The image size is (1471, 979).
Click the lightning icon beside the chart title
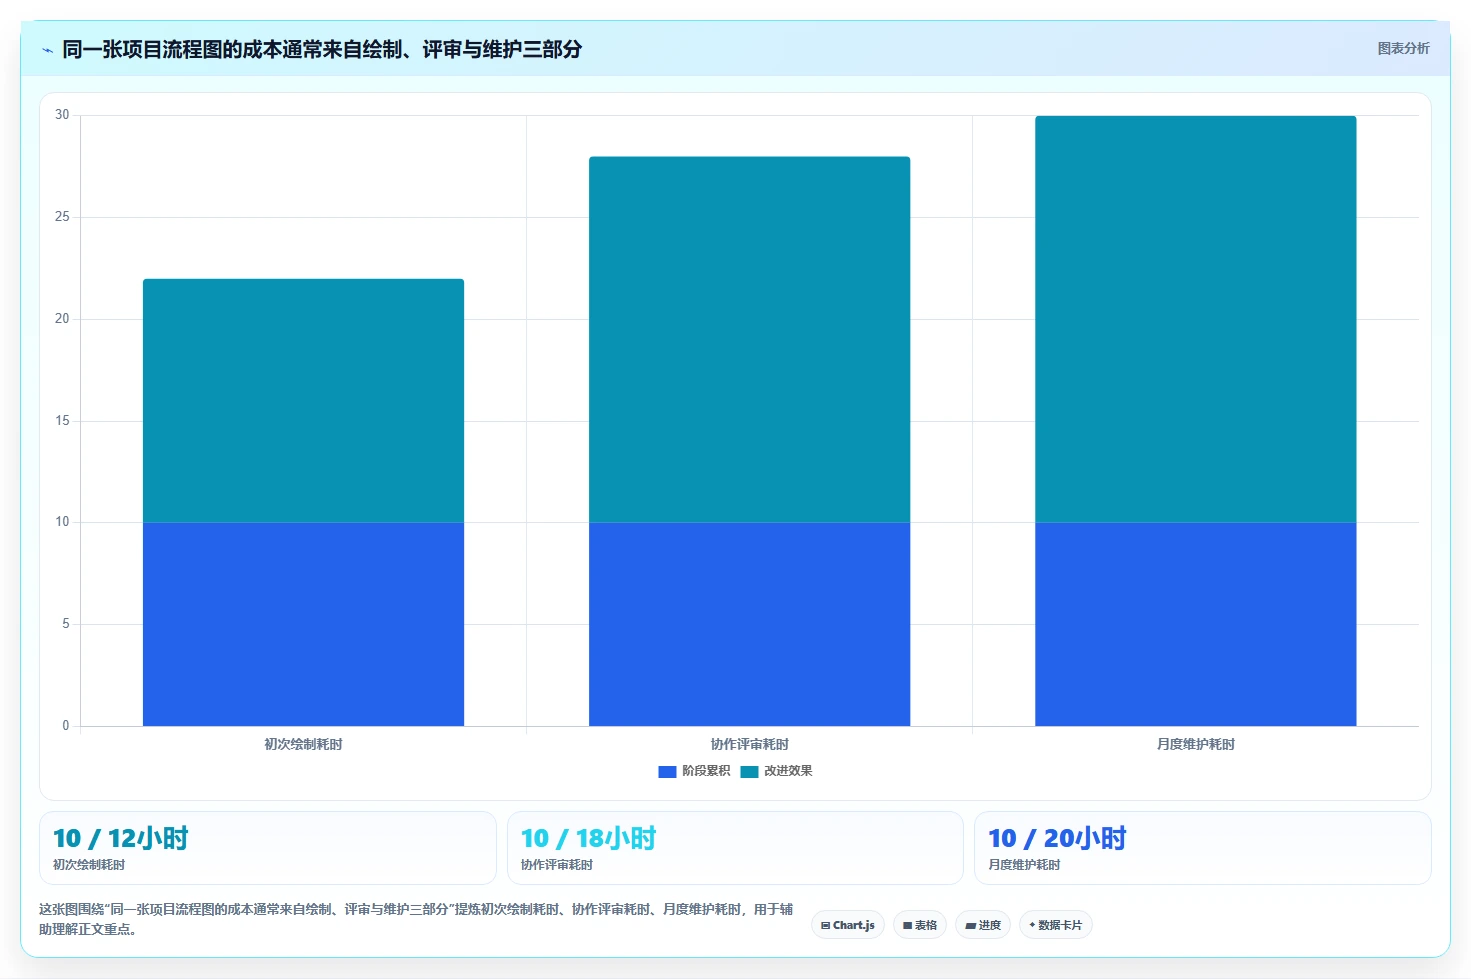[47, 50]
